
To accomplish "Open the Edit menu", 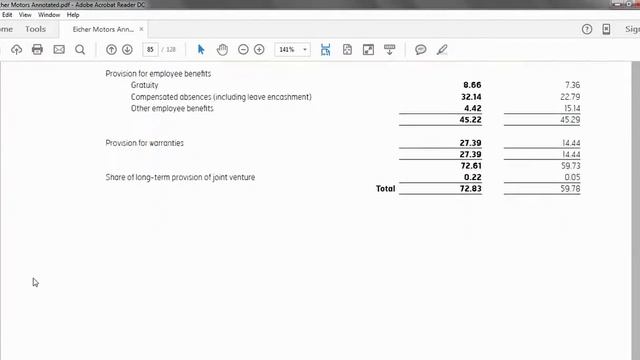I will tap(7, 15).
